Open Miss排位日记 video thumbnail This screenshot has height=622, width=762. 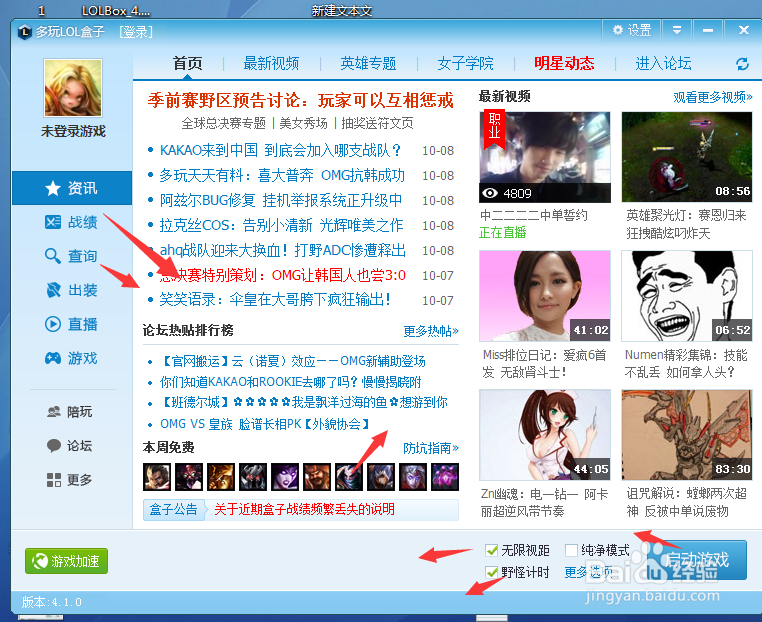[545, 296]
